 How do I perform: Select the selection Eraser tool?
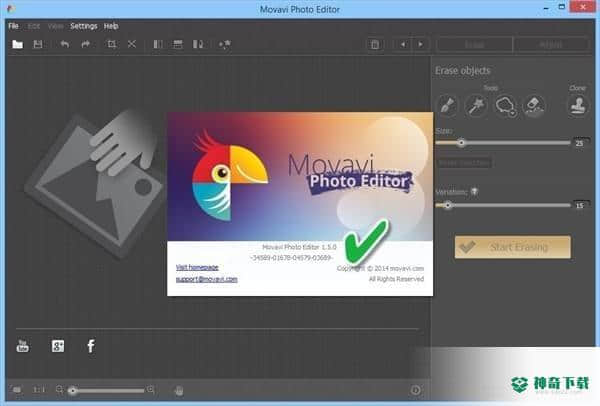pyautogui.click(x=534, y=106)
